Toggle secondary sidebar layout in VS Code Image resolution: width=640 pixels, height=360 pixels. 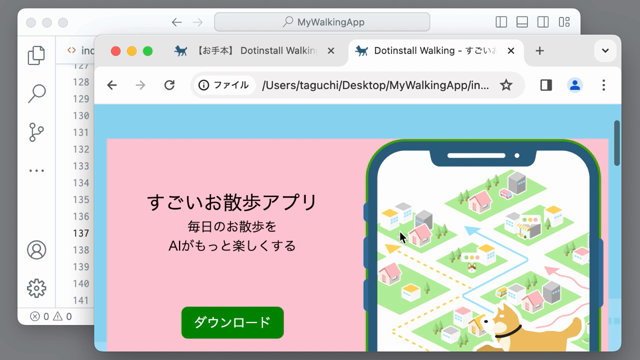543,22
